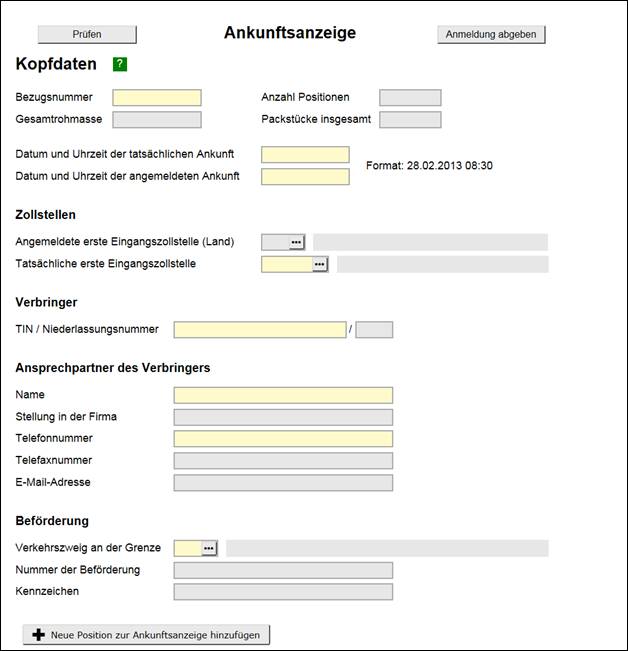Click the 'Beförderung' section heading
The image size is (628, 651).
52,521
